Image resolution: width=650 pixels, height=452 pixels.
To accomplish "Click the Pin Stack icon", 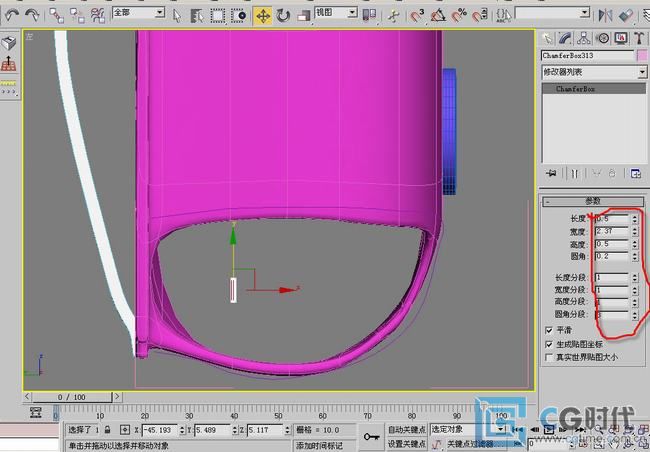I will (551, 173).
